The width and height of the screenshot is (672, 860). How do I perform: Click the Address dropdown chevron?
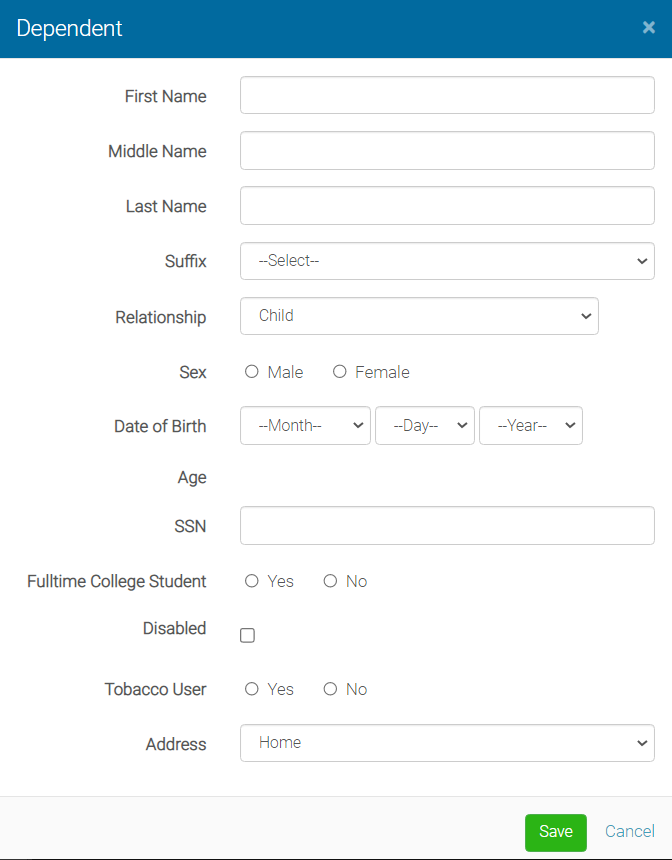643,742
